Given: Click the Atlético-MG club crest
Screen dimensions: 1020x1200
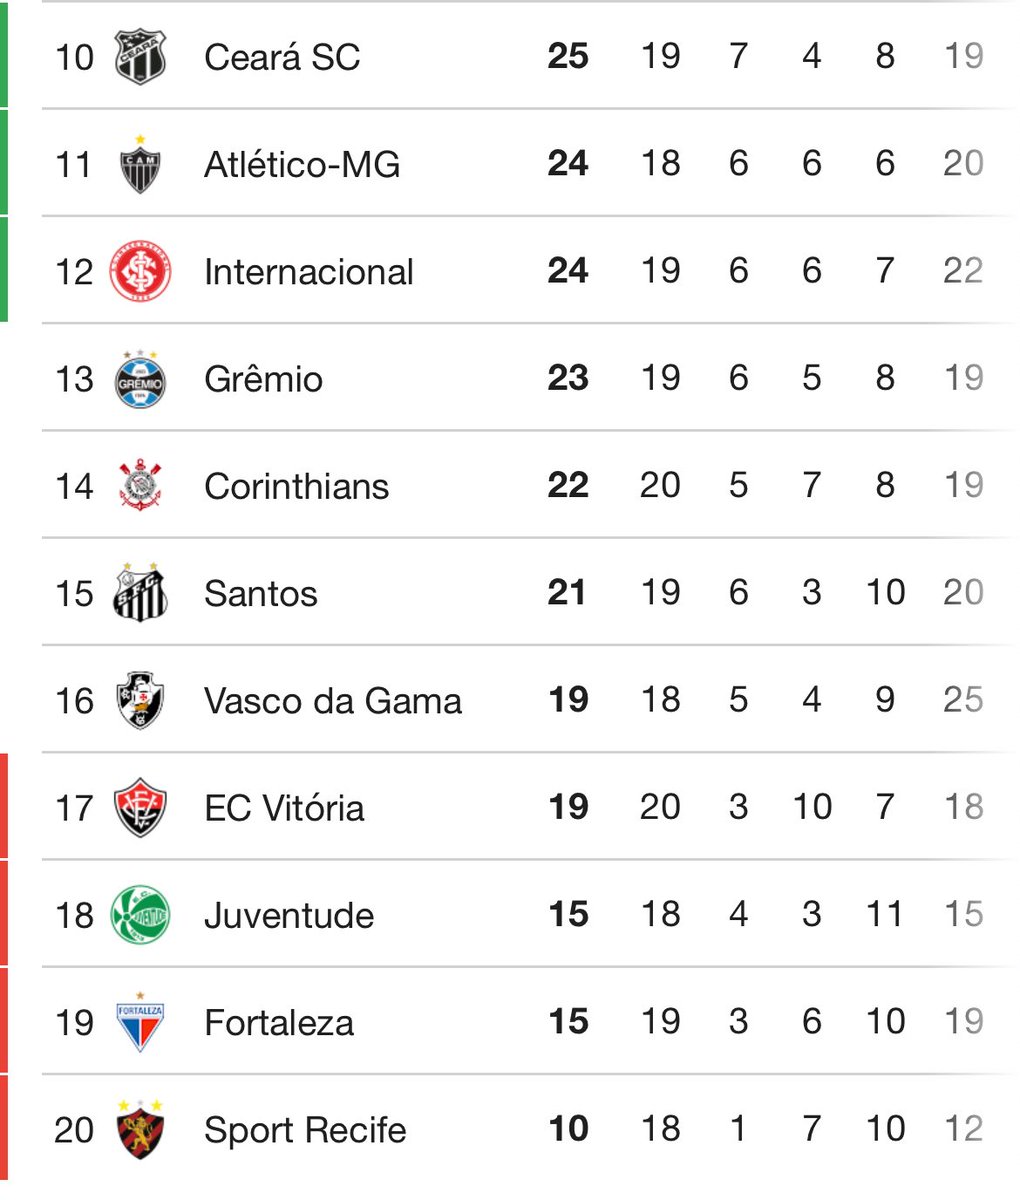Looking at the screenshot, I should pyautogui.click(x=139, y=165).
